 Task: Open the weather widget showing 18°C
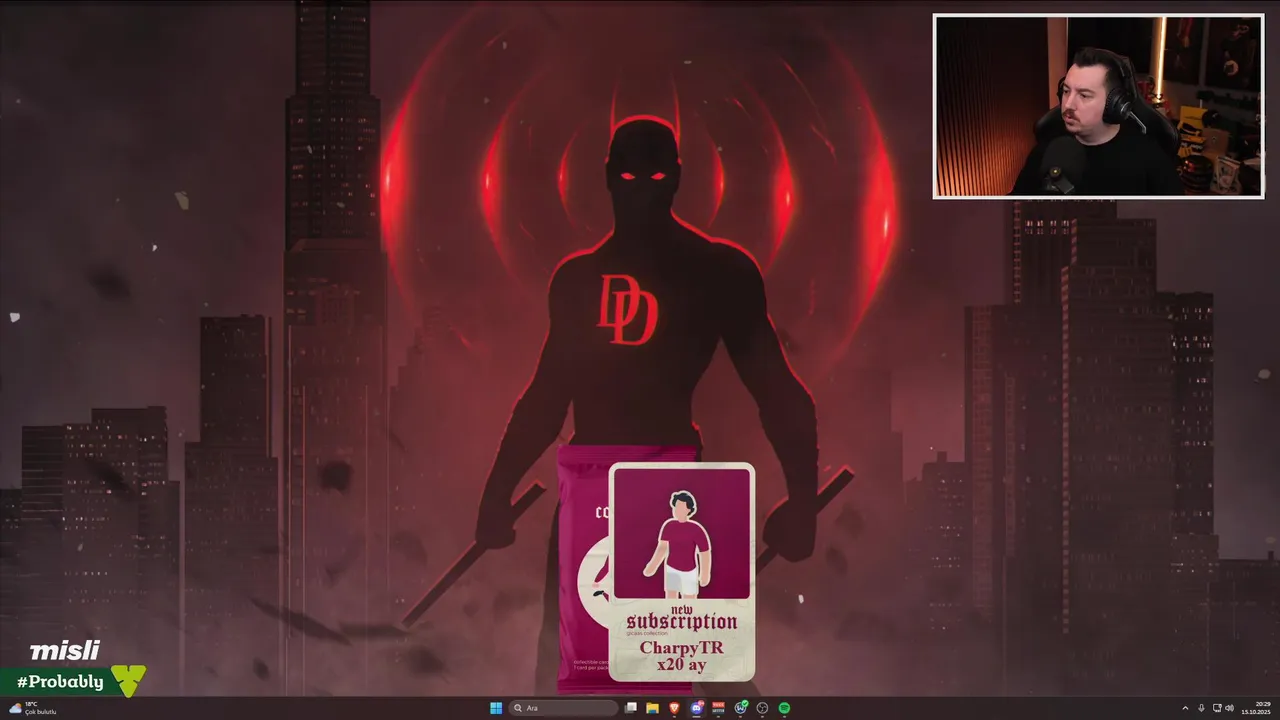coord(31,708)
